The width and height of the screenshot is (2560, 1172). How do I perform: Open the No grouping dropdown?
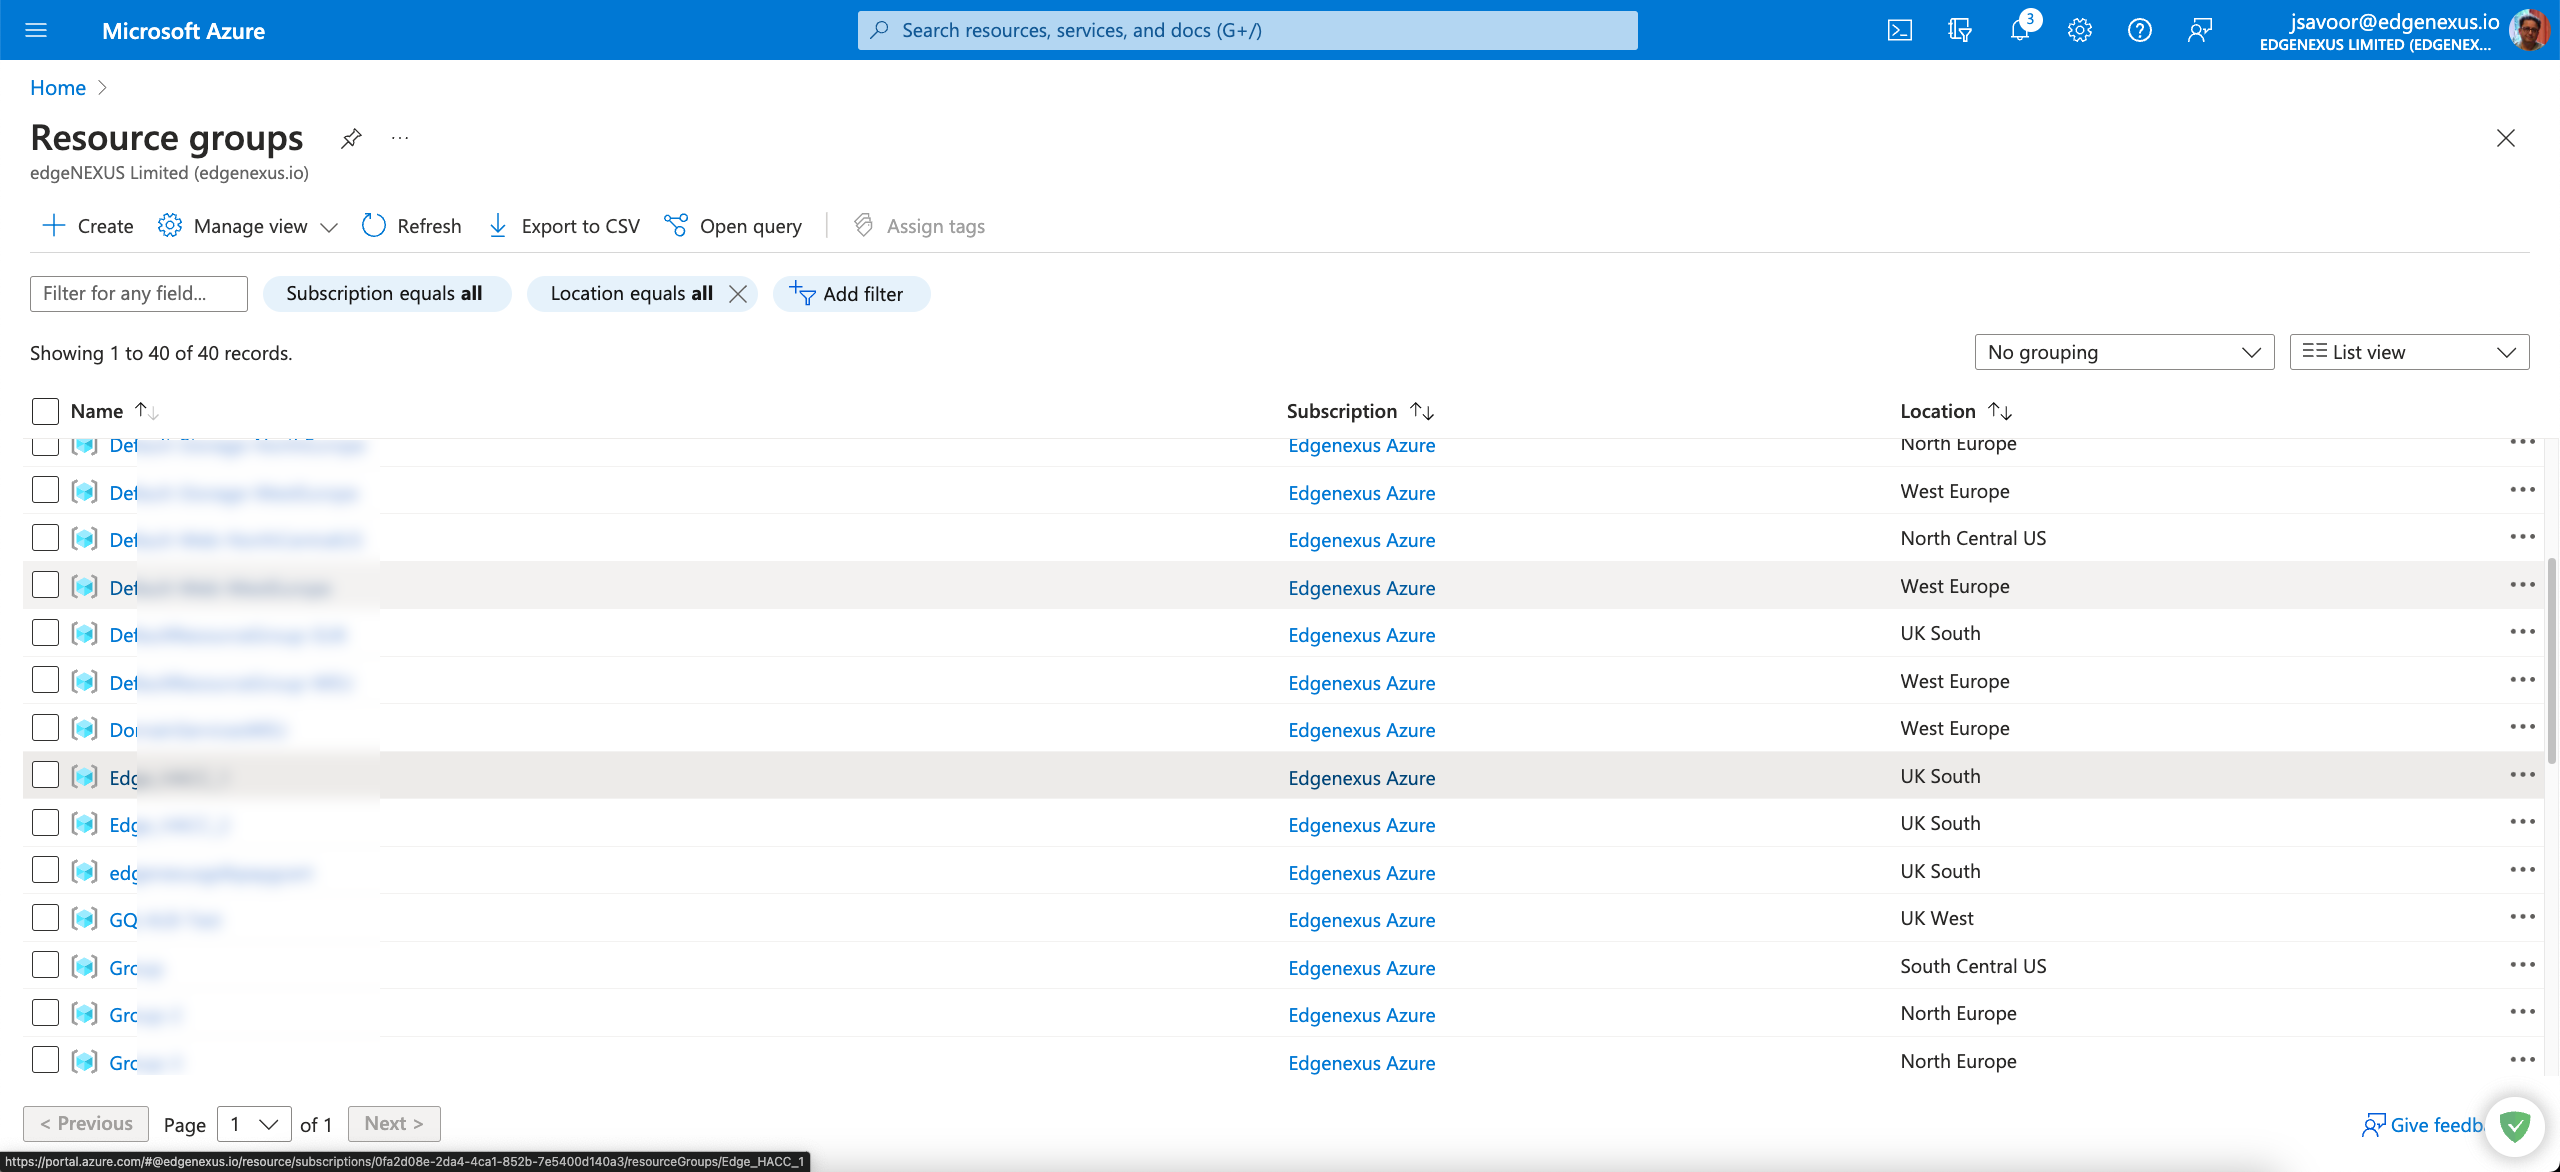(x=2124, y=352)
